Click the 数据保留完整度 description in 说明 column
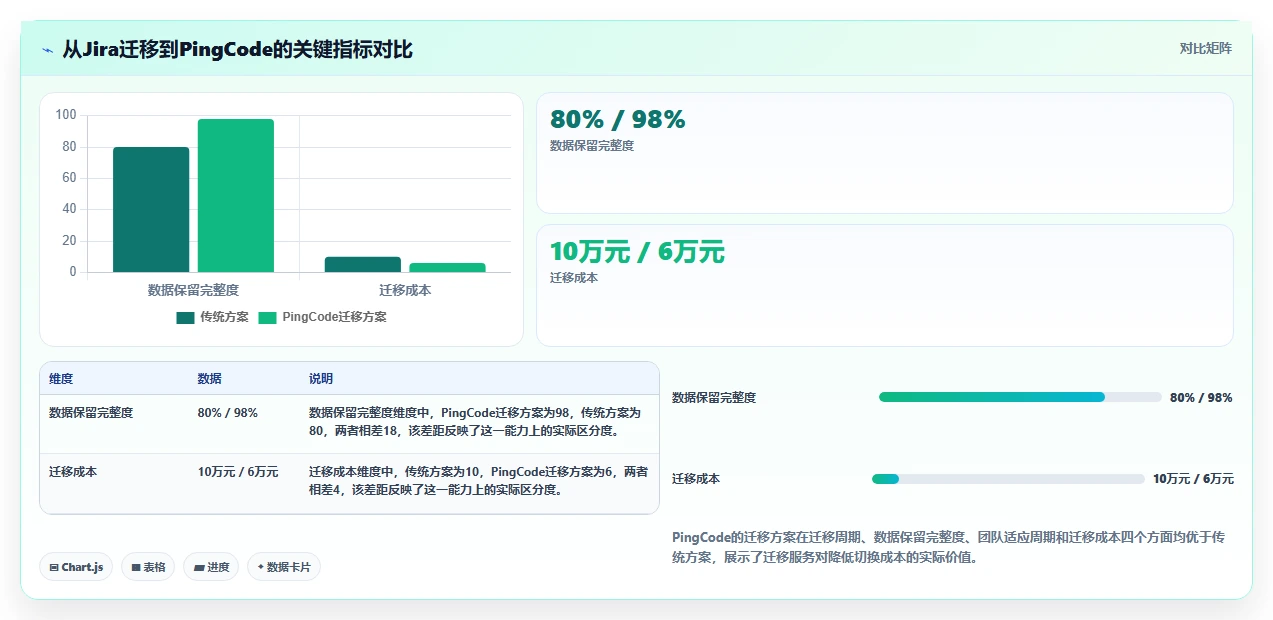Image resolution: width=1273 pixels, height=620 pixels. click(475, 422)
